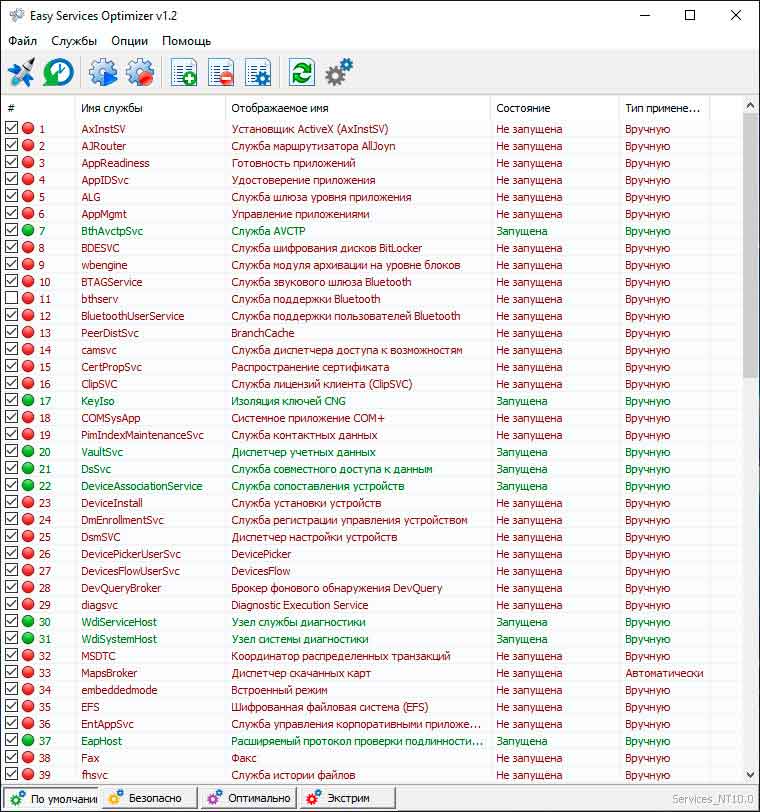Uncheck the AxInstSV service checkbox
This screenshot has height=812, width=760.
coord(11,128)
